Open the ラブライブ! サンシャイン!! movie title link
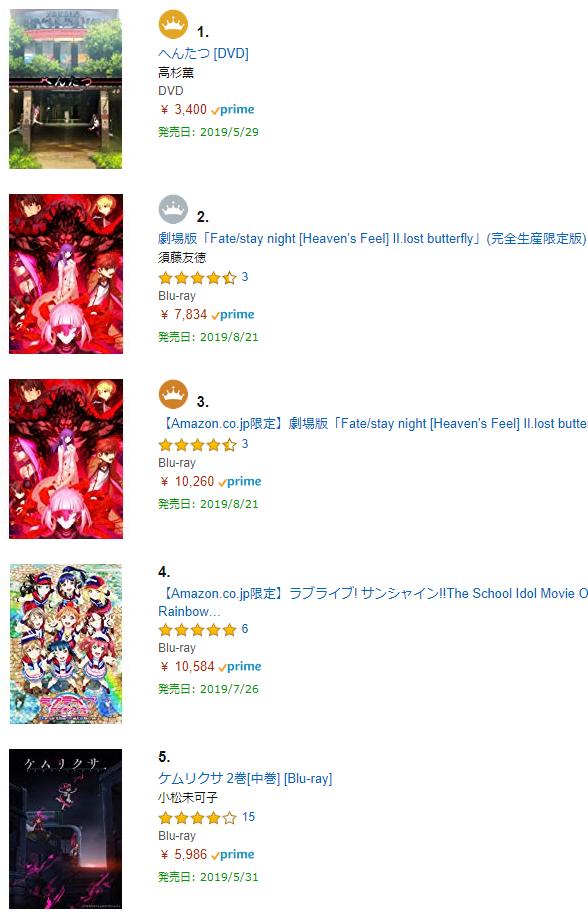 click(373, 602)
